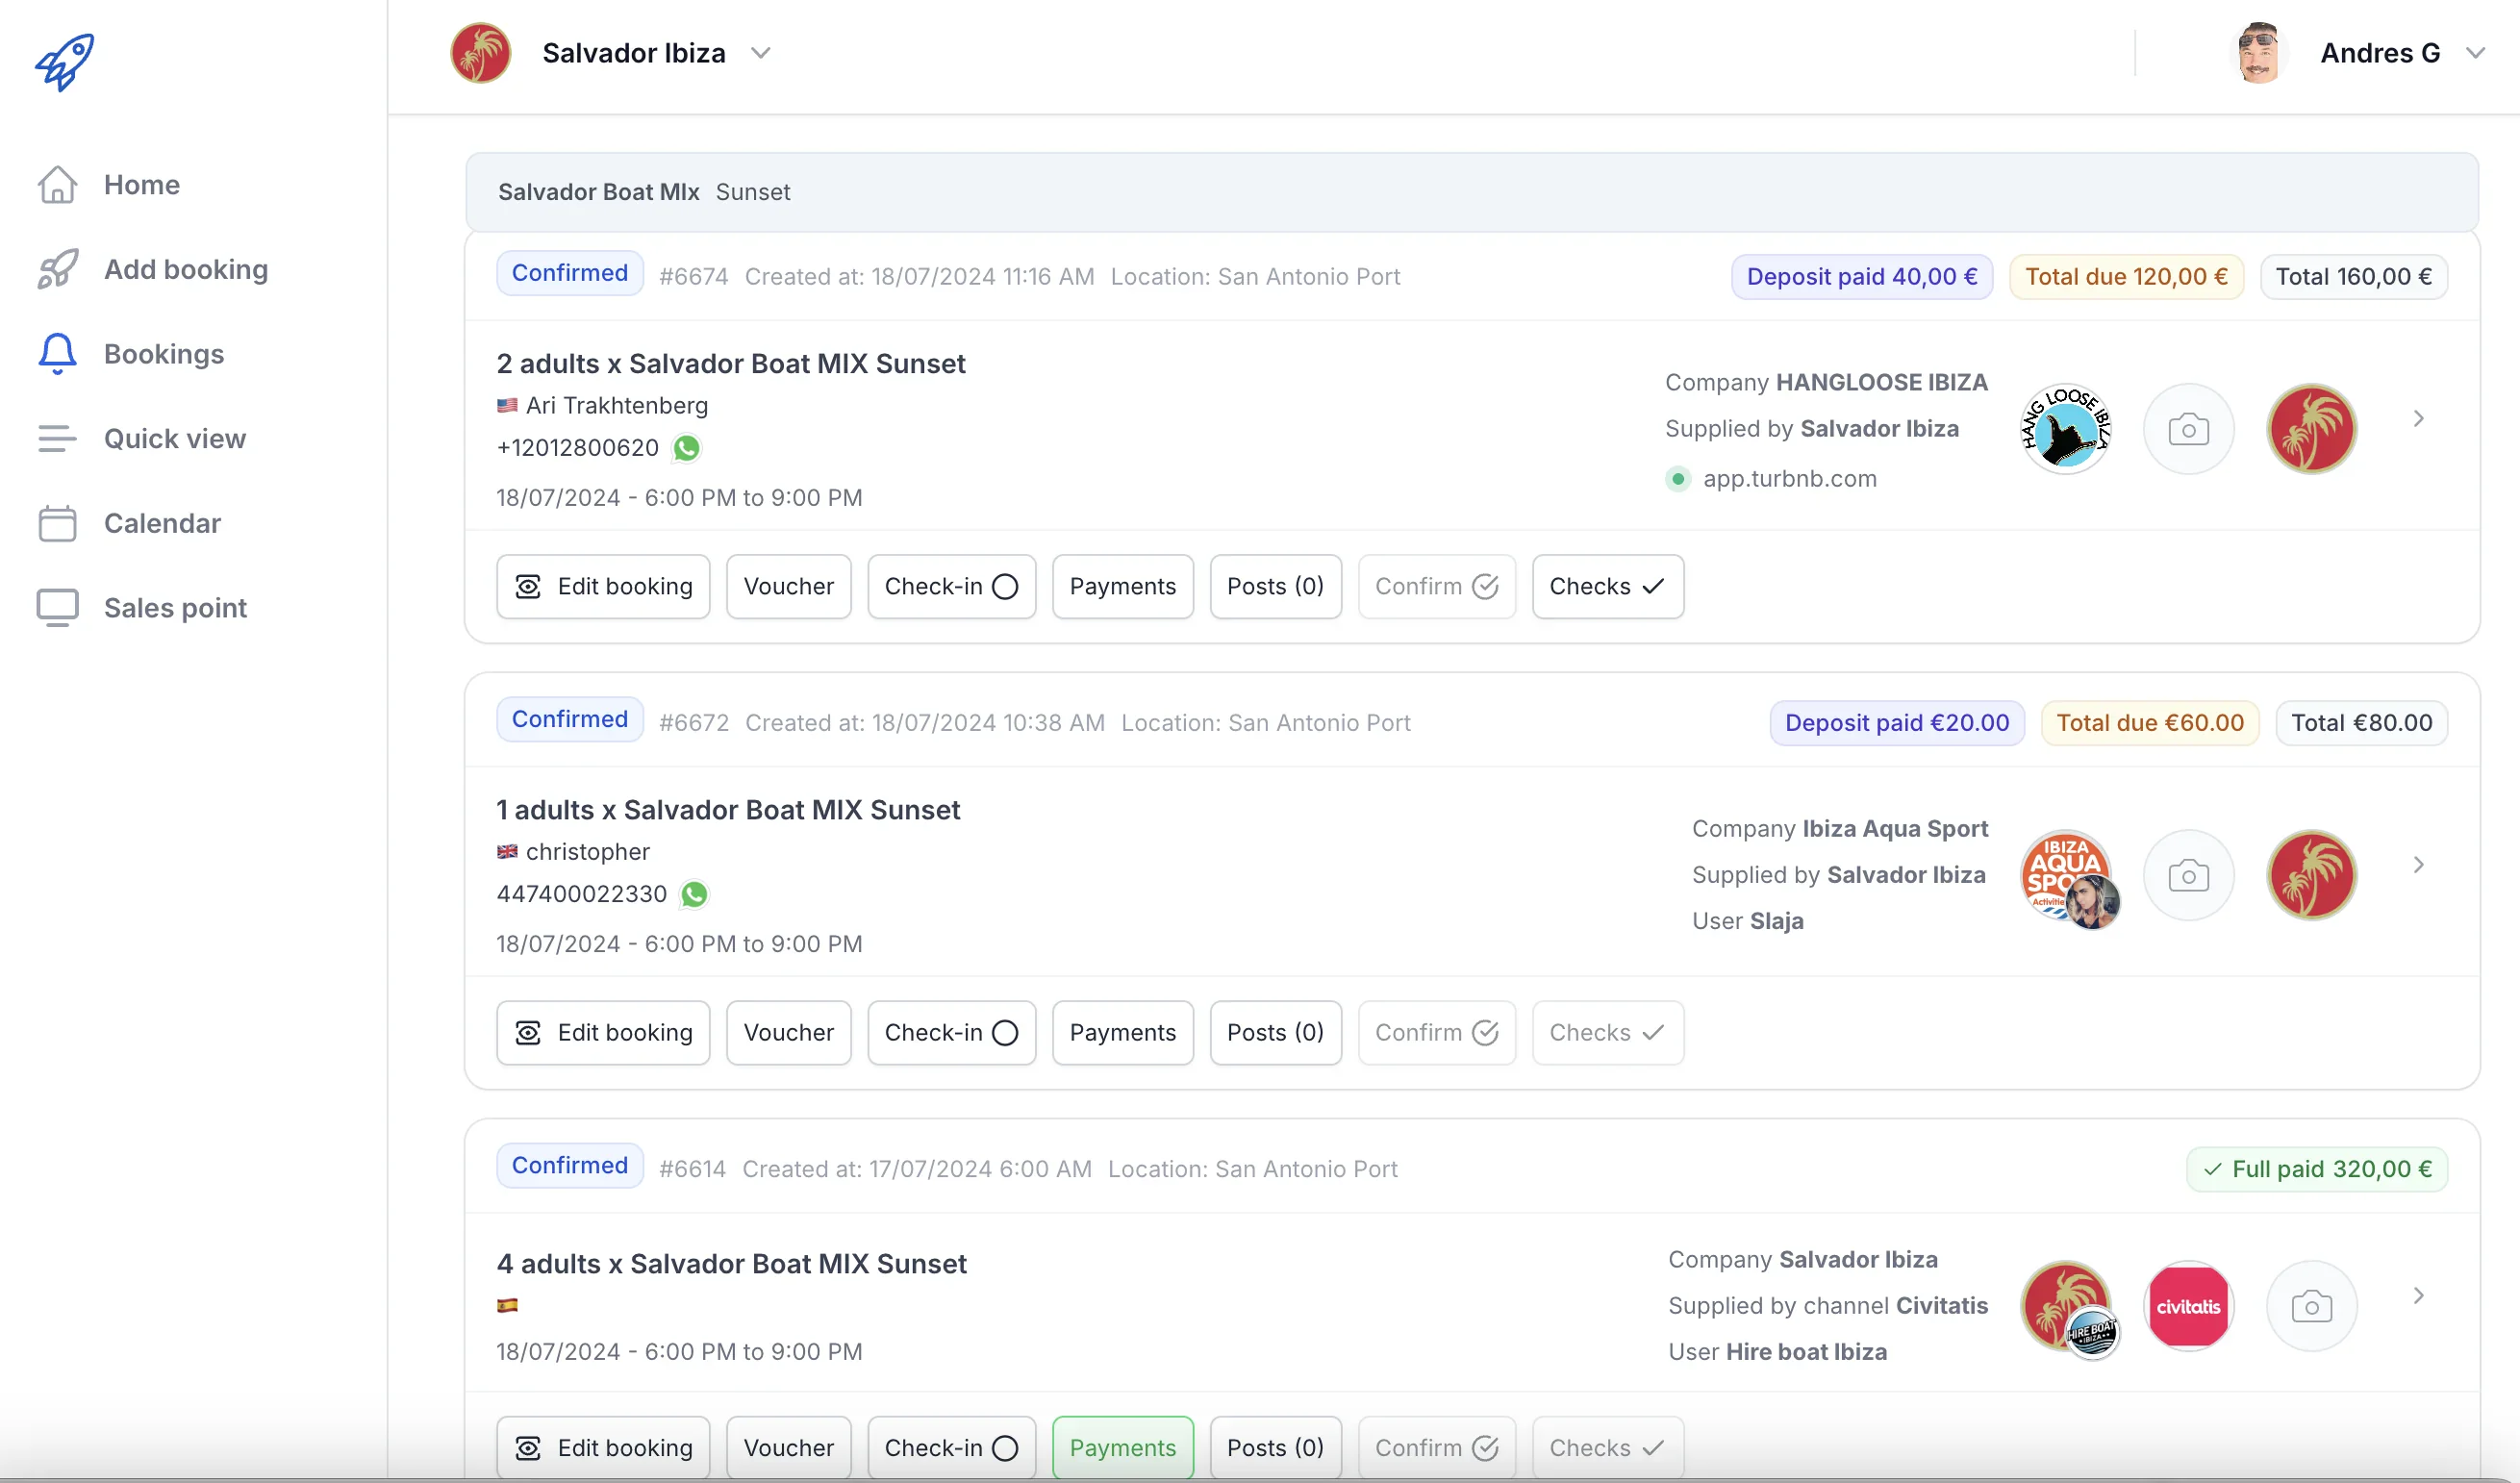Open the Calendar sidebar icon

coord(57,523)
